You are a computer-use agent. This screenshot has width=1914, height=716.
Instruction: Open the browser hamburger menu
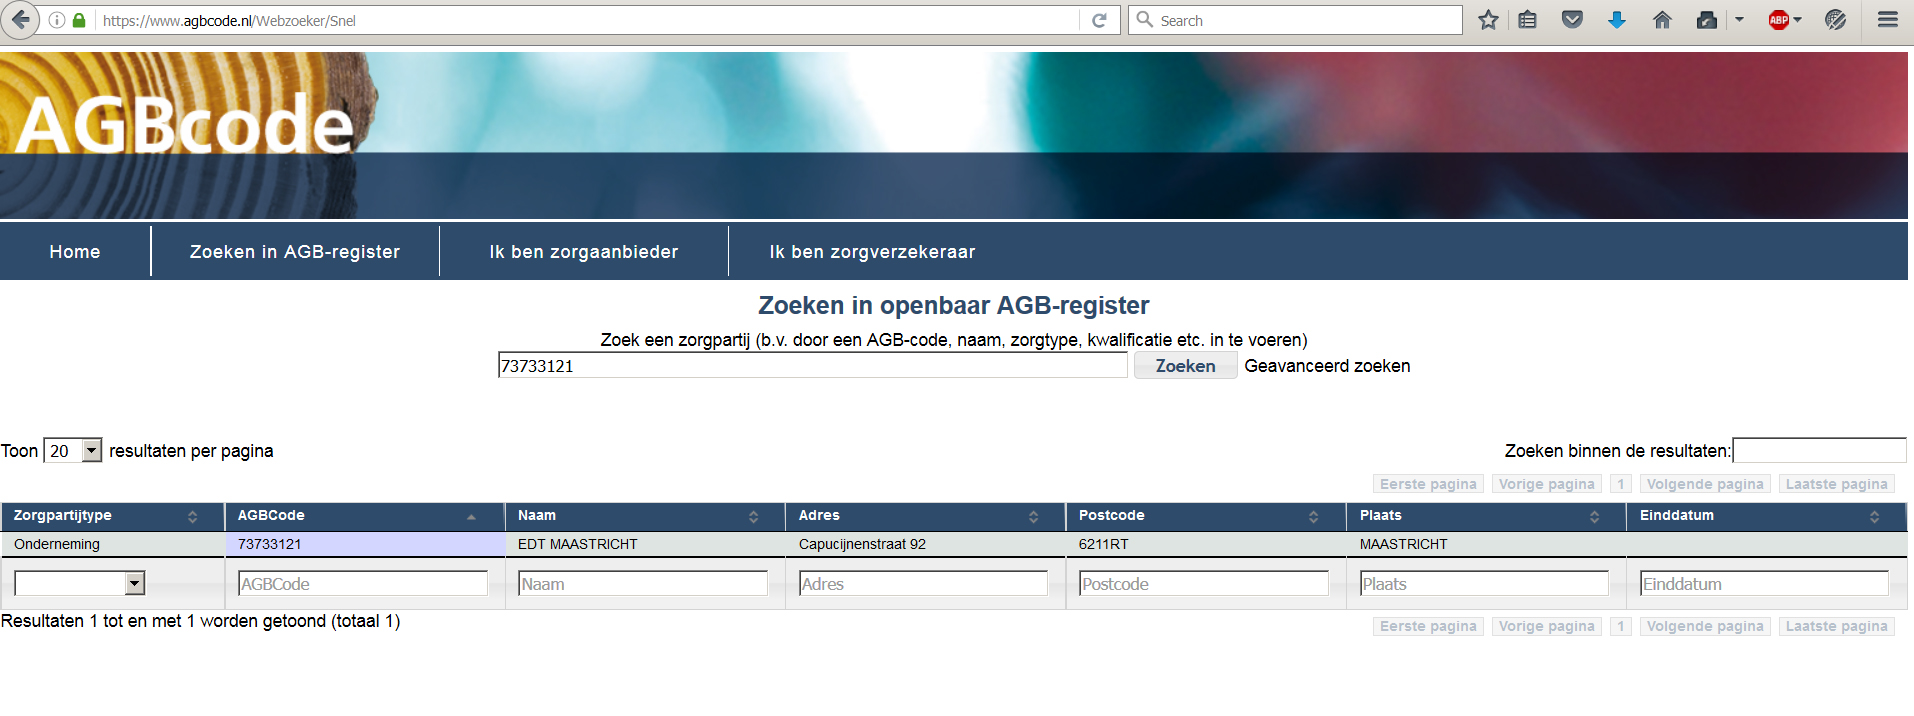1888,20
